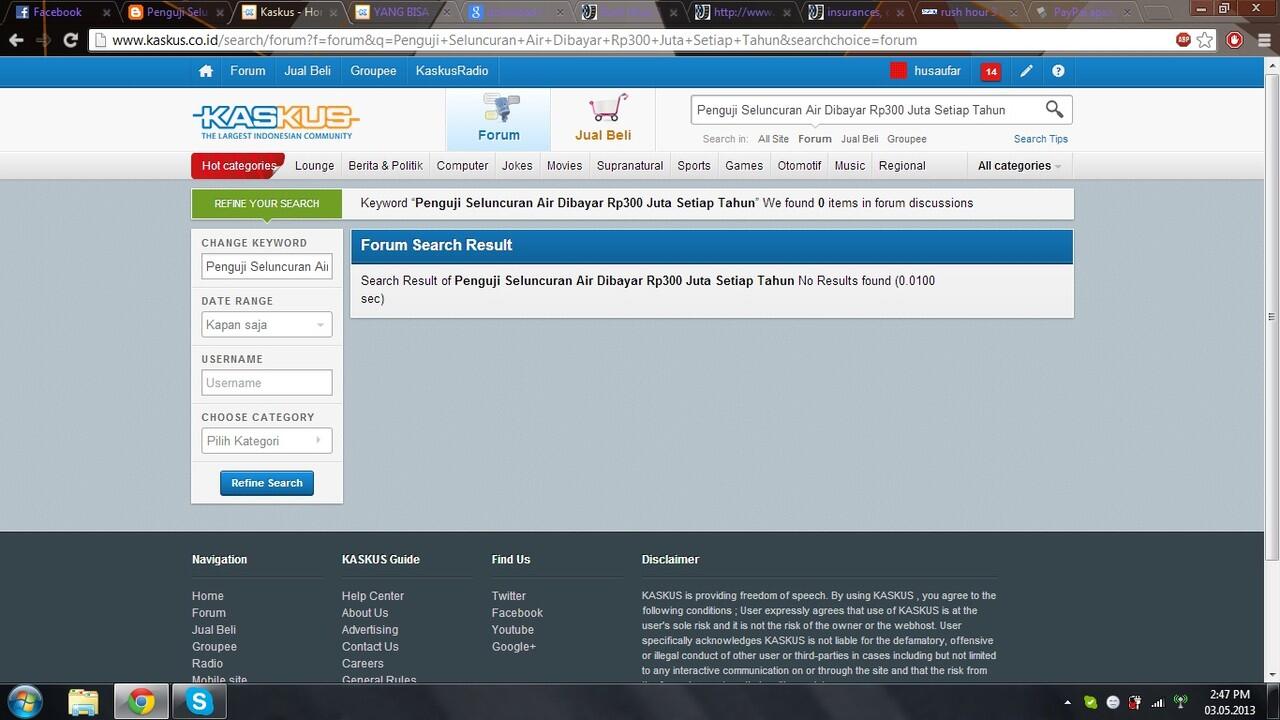Click the Change Keyword input field
The height and width of the screenshot is (720, 1280).
(267, 267)
